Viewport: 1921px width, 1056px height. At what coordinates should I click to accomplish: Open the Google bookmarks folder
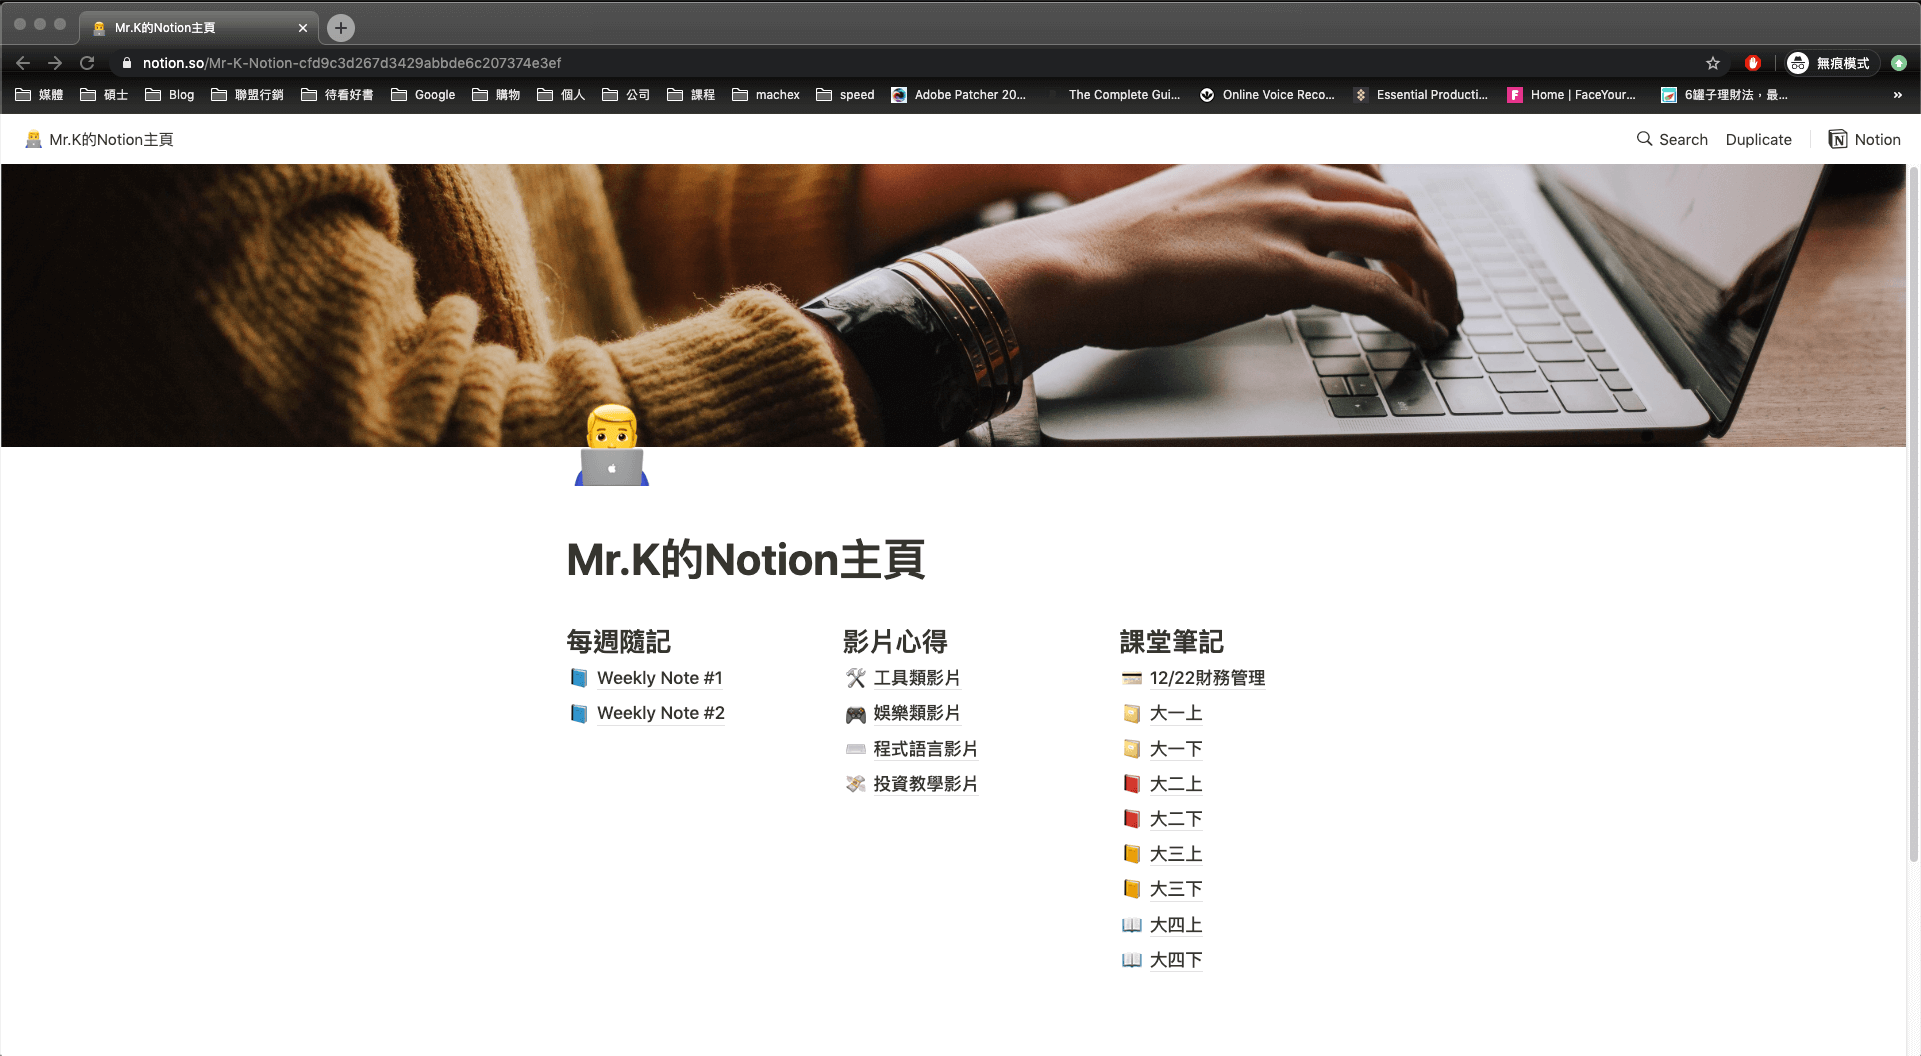point(423,95)
